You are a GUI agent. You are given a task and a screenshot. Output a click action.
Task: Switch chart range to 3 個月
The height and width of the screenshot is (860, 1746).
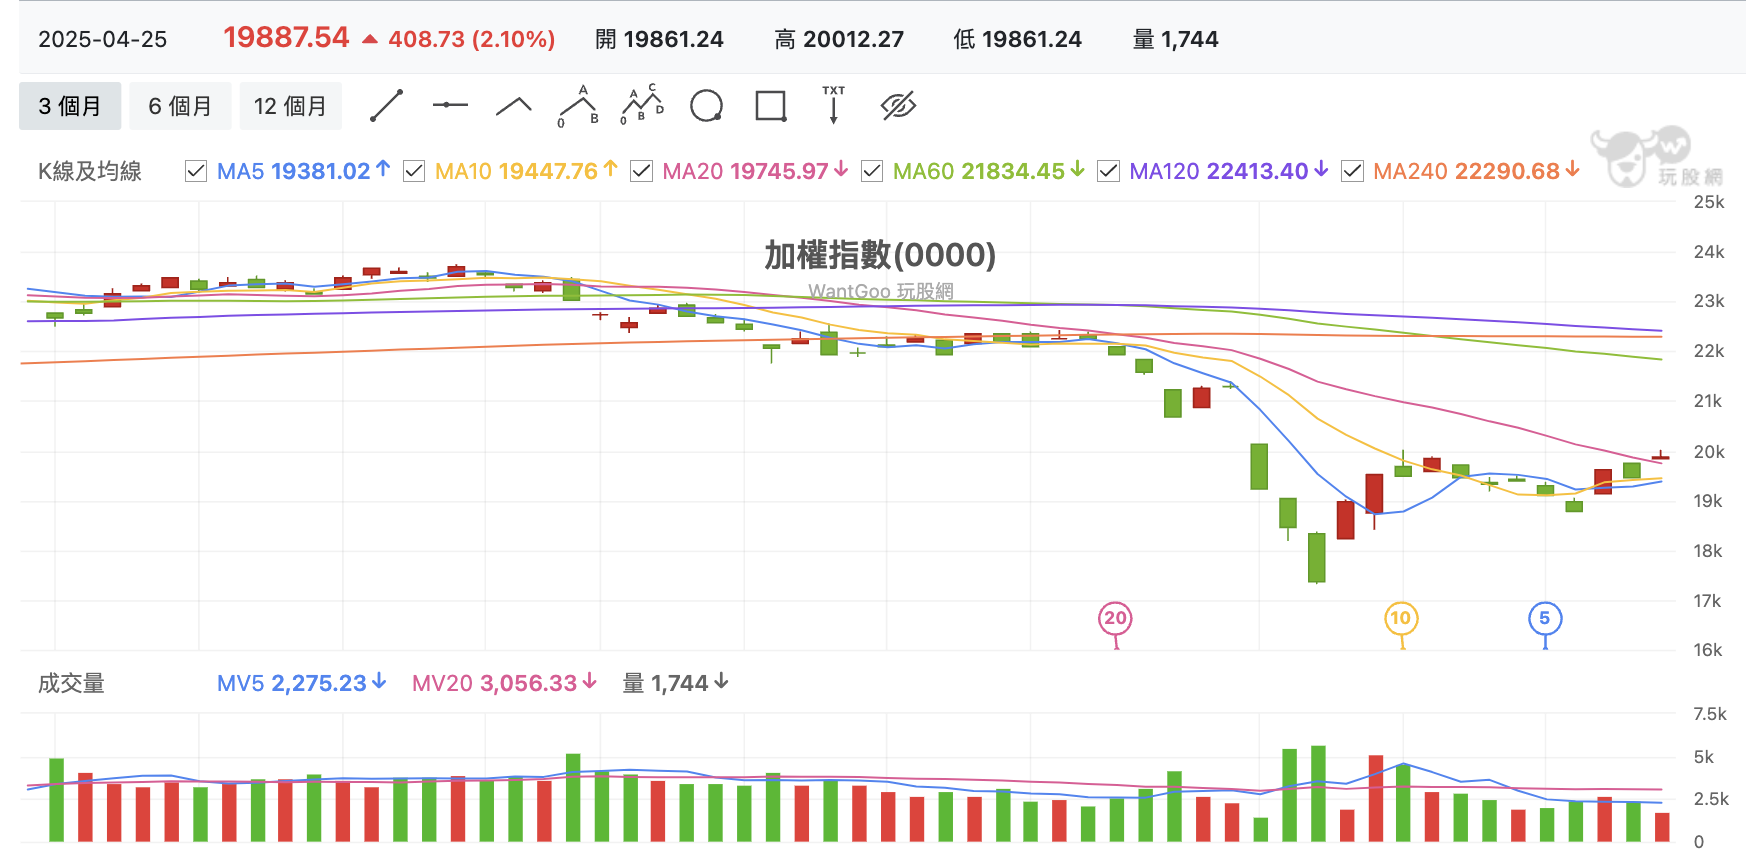click(x=70, y=106)
